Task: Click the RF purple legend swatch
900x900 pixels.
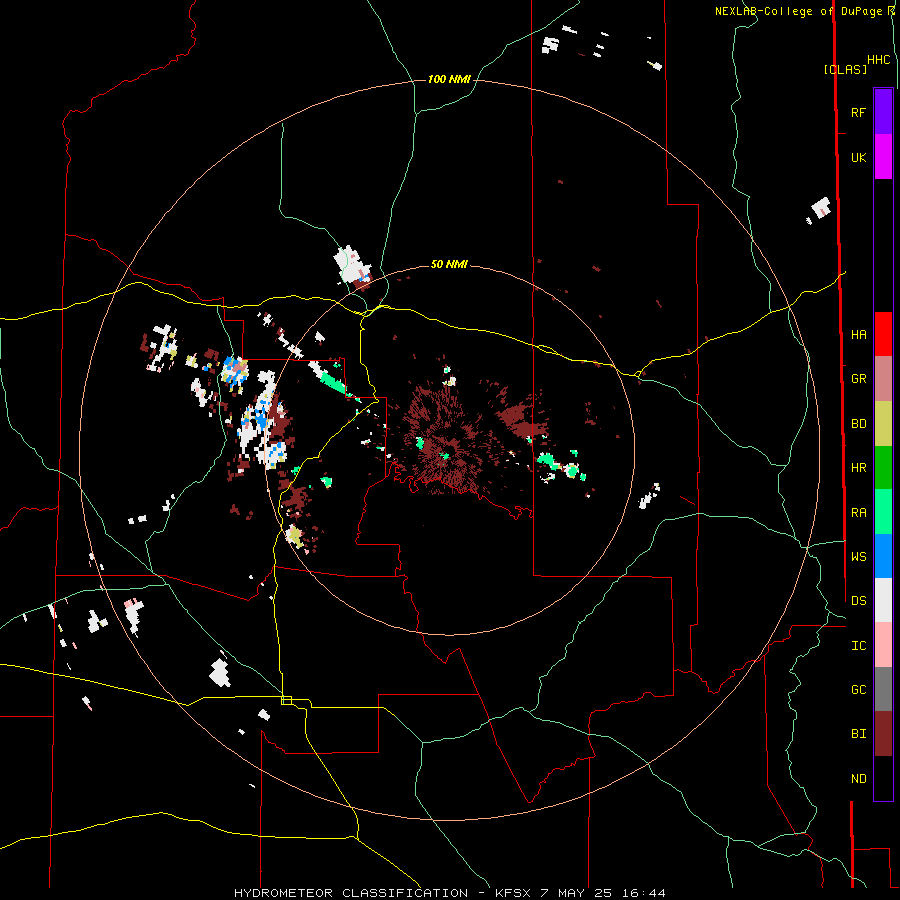Action: pyautogui.click(x=883, y=112)
